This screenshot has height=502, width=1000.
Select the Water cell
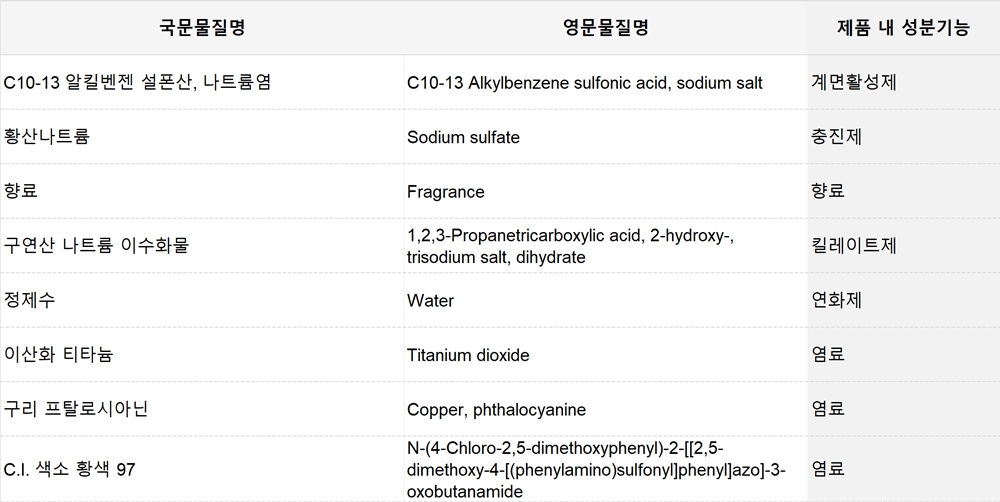[x=605, y=300]
